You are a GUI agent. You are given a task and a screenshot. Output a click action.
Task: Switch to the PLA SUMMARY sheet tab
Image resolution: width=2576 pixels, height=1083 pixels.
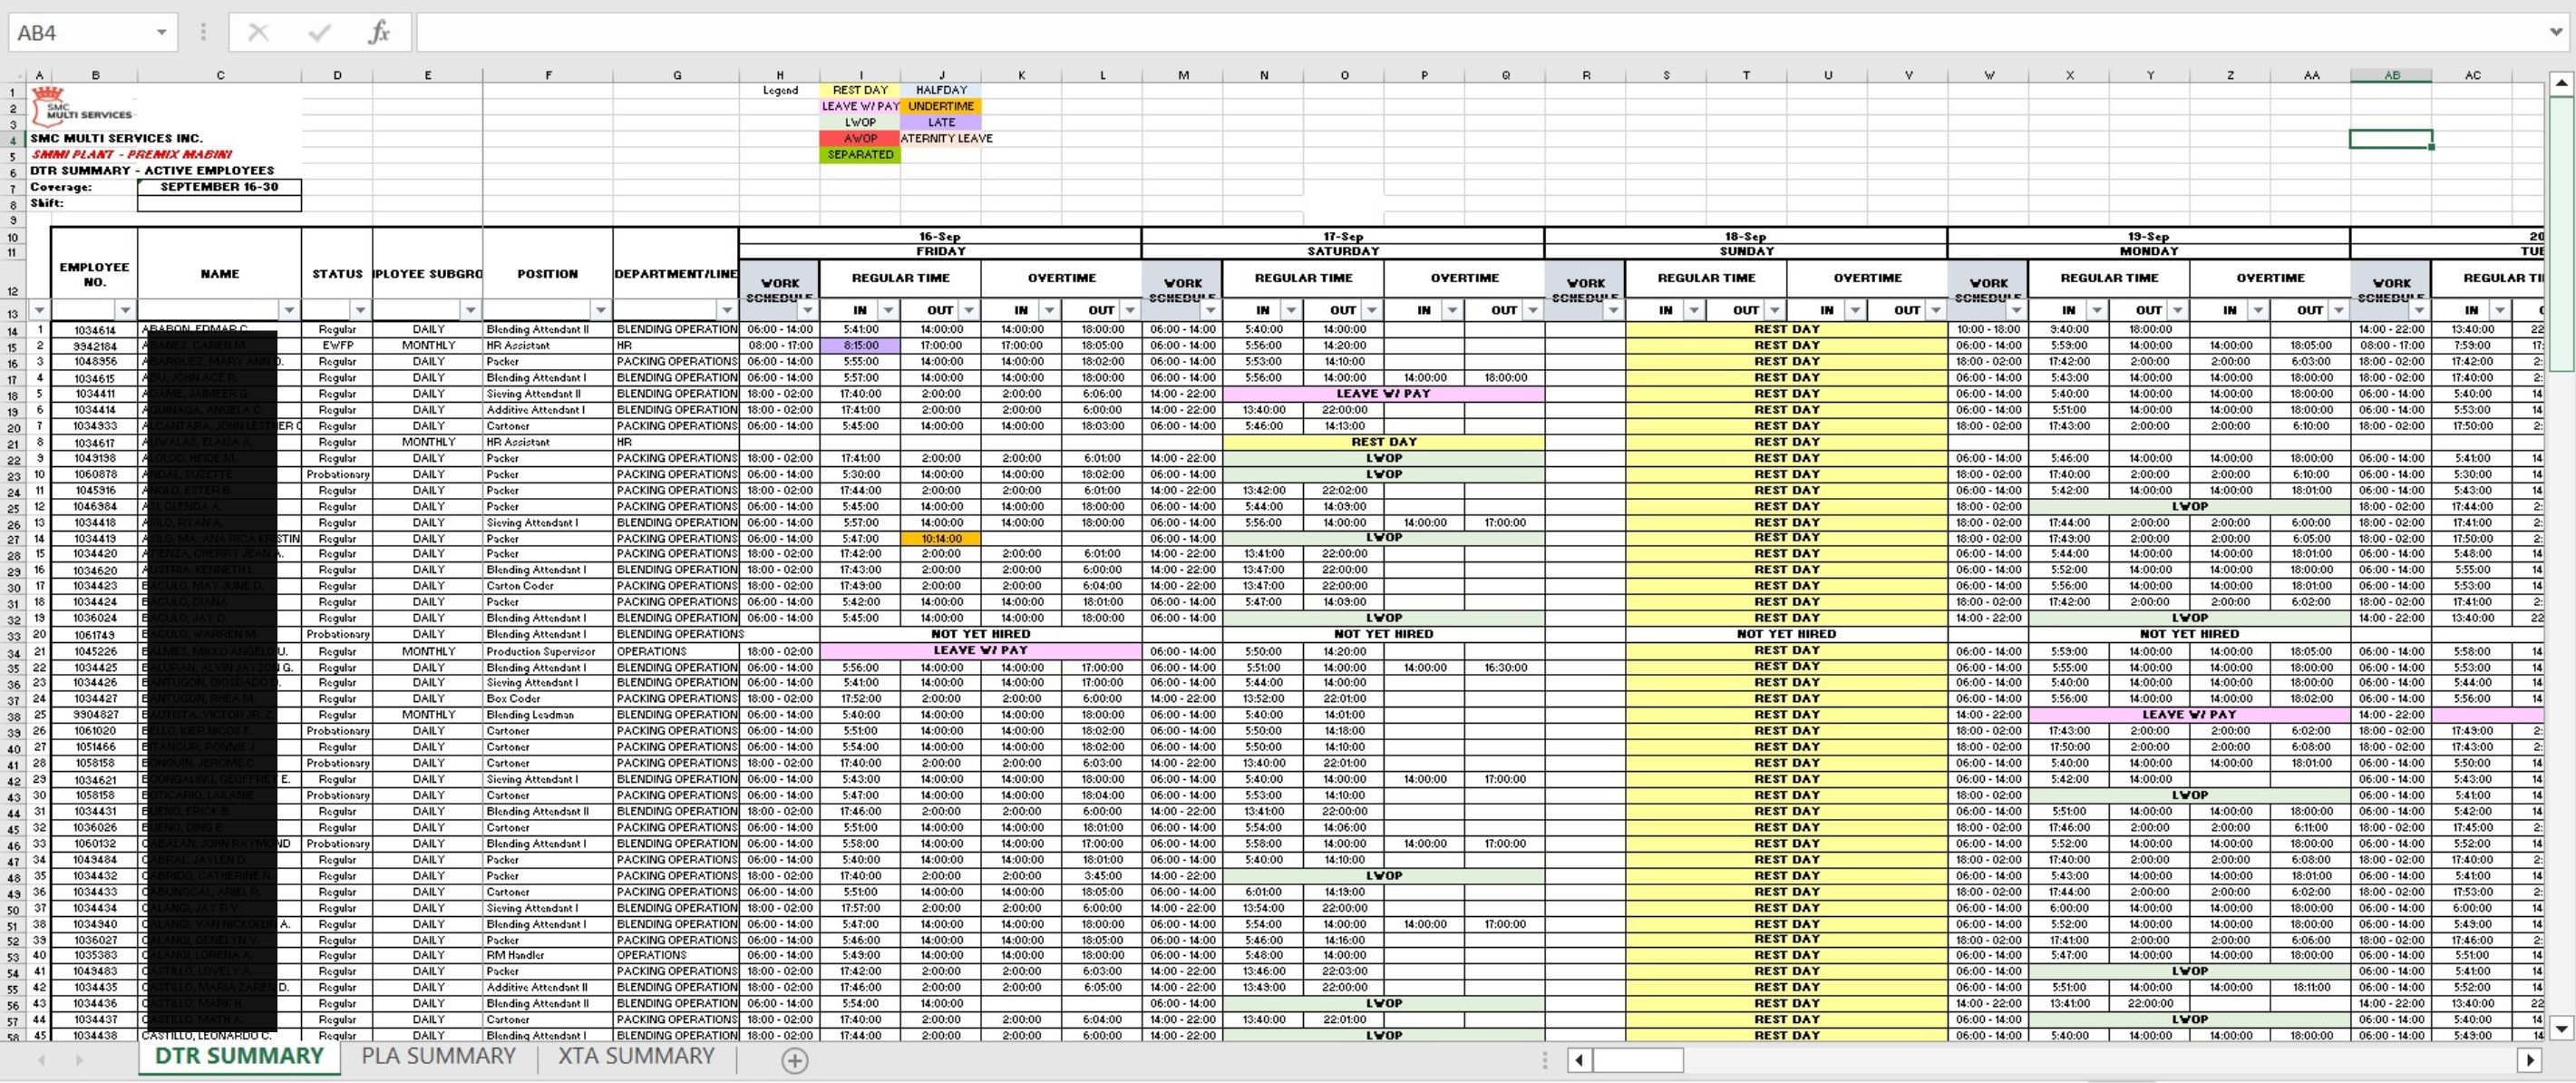[438, 1057]
